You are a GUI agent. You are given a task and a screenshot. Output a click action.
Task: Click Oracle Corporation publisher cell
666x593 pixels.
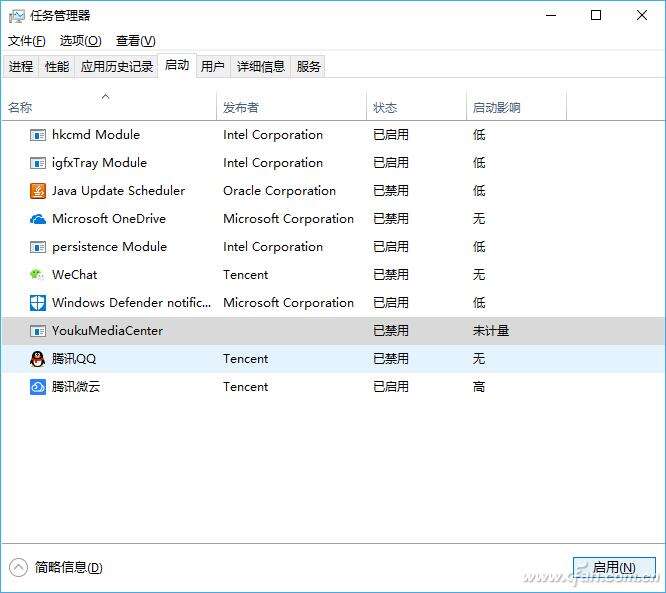pos(279,191)
